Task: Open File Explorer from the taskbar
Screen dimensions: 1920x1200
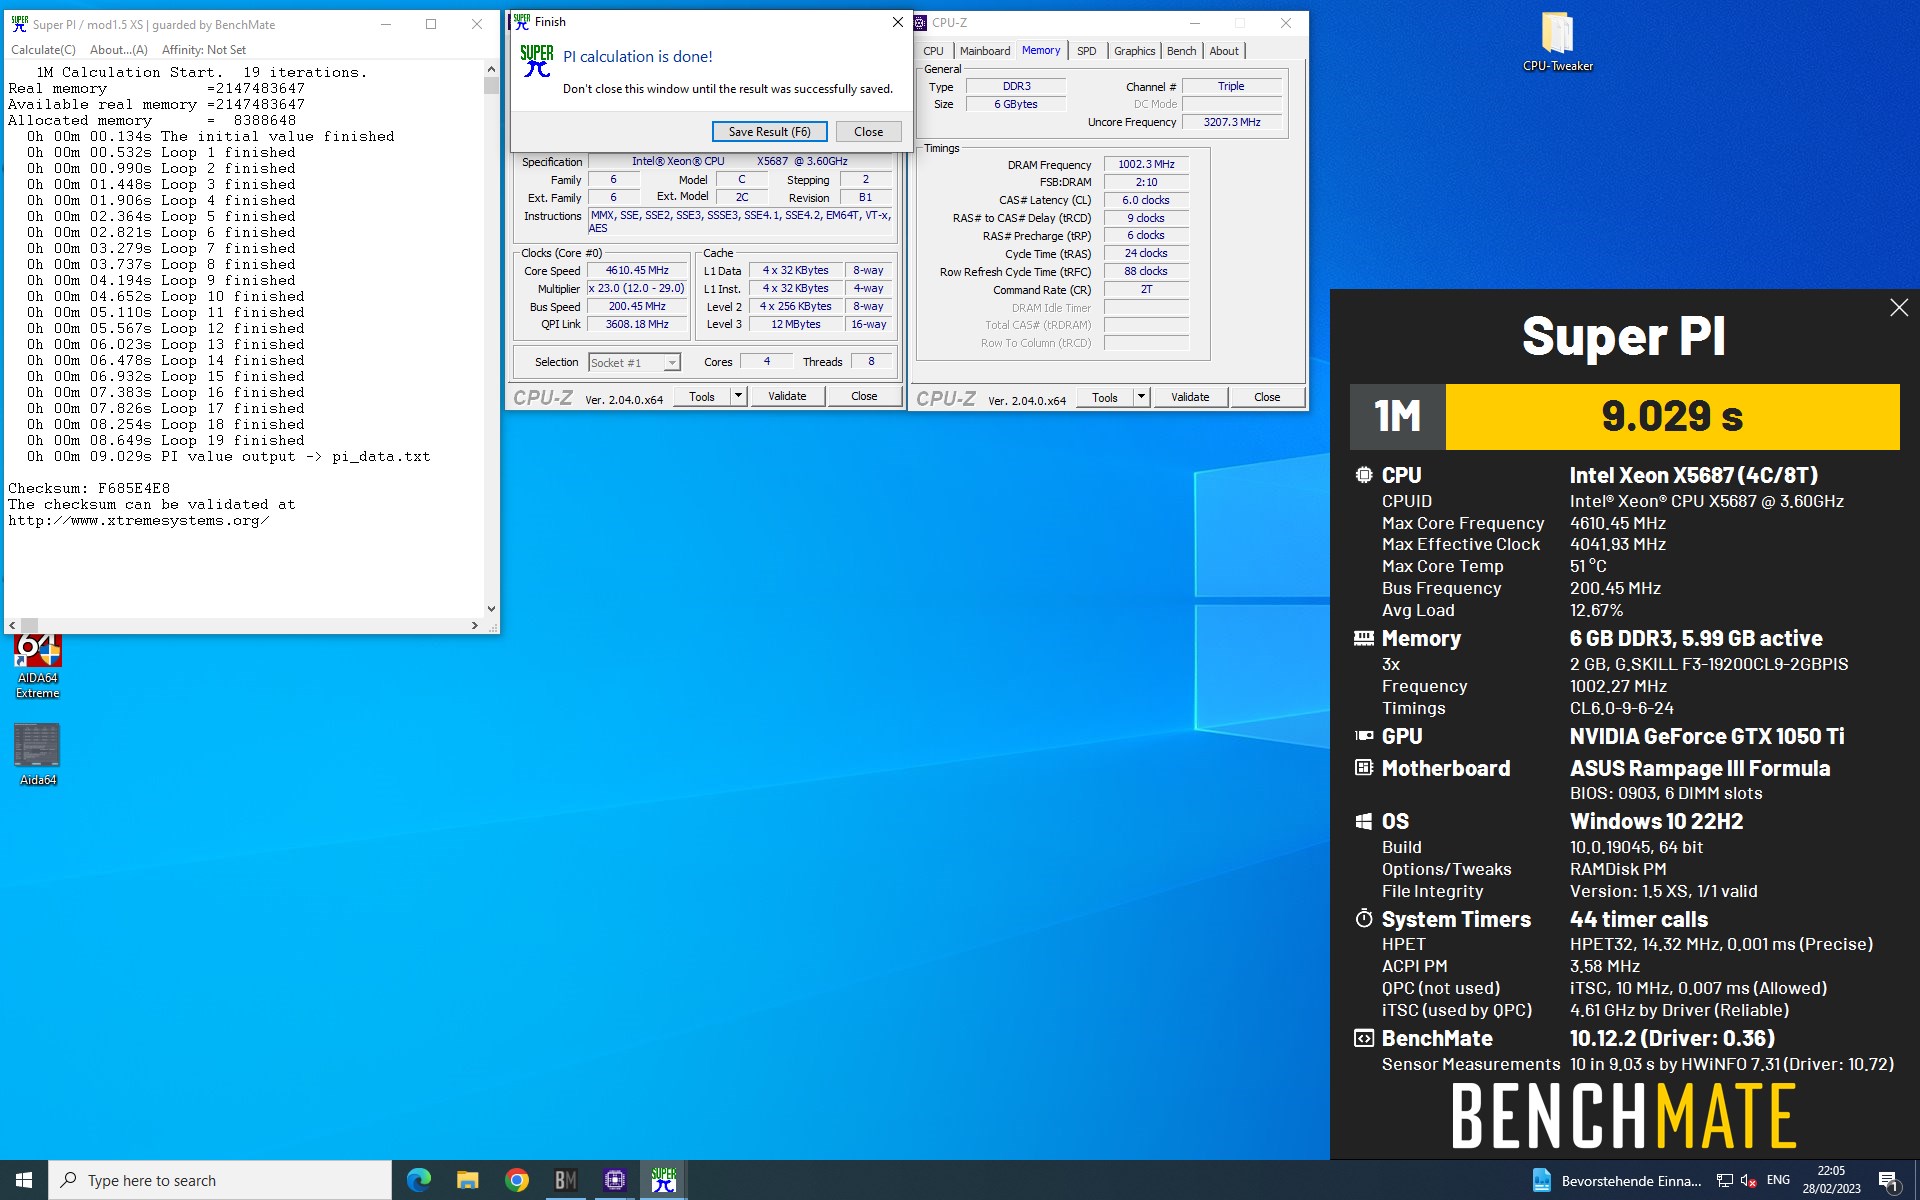Action: coord(467,1180)
